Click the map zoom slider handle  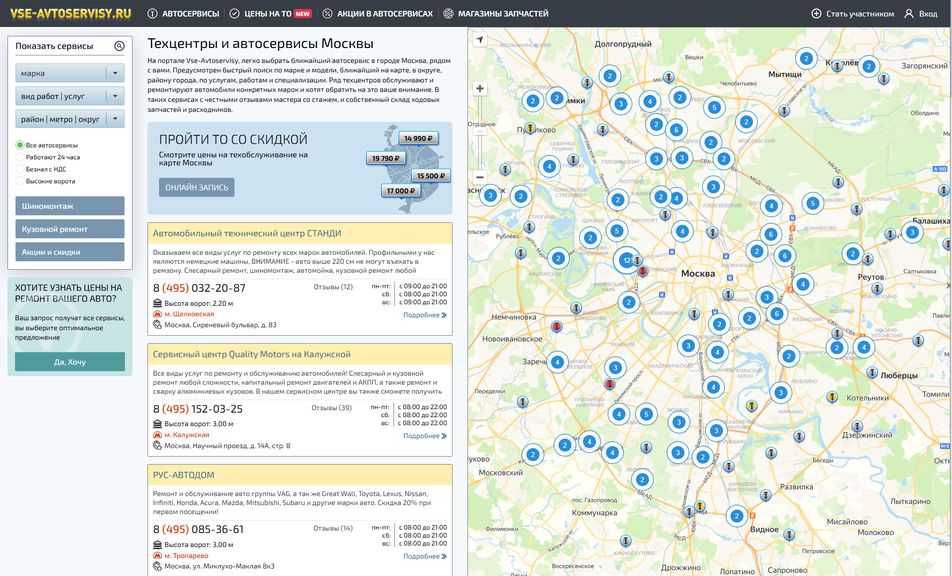pyautogui.click(x=480, y=131)
